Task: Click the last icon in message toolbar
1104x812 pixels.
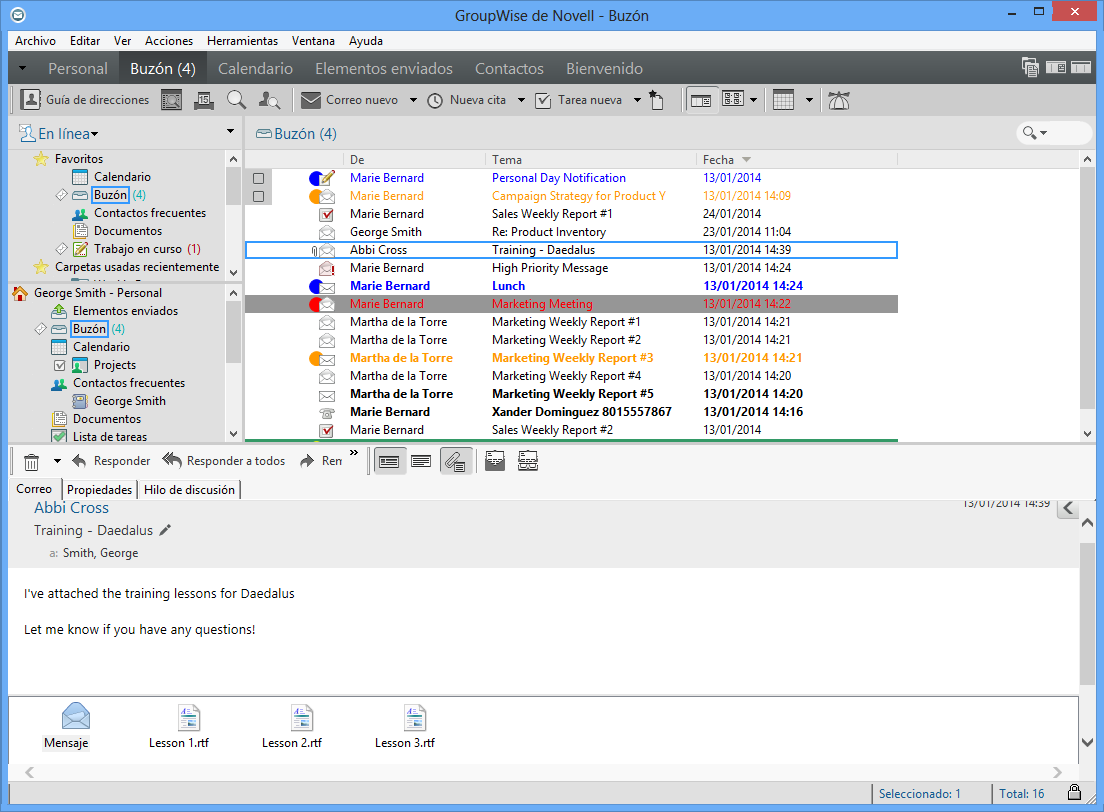Action: tap(528, 461)
